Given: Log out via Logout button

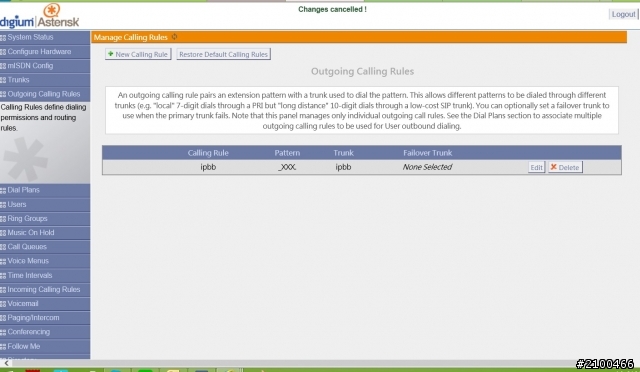Looking at the screenshot, I should click(x=623, y=14).
